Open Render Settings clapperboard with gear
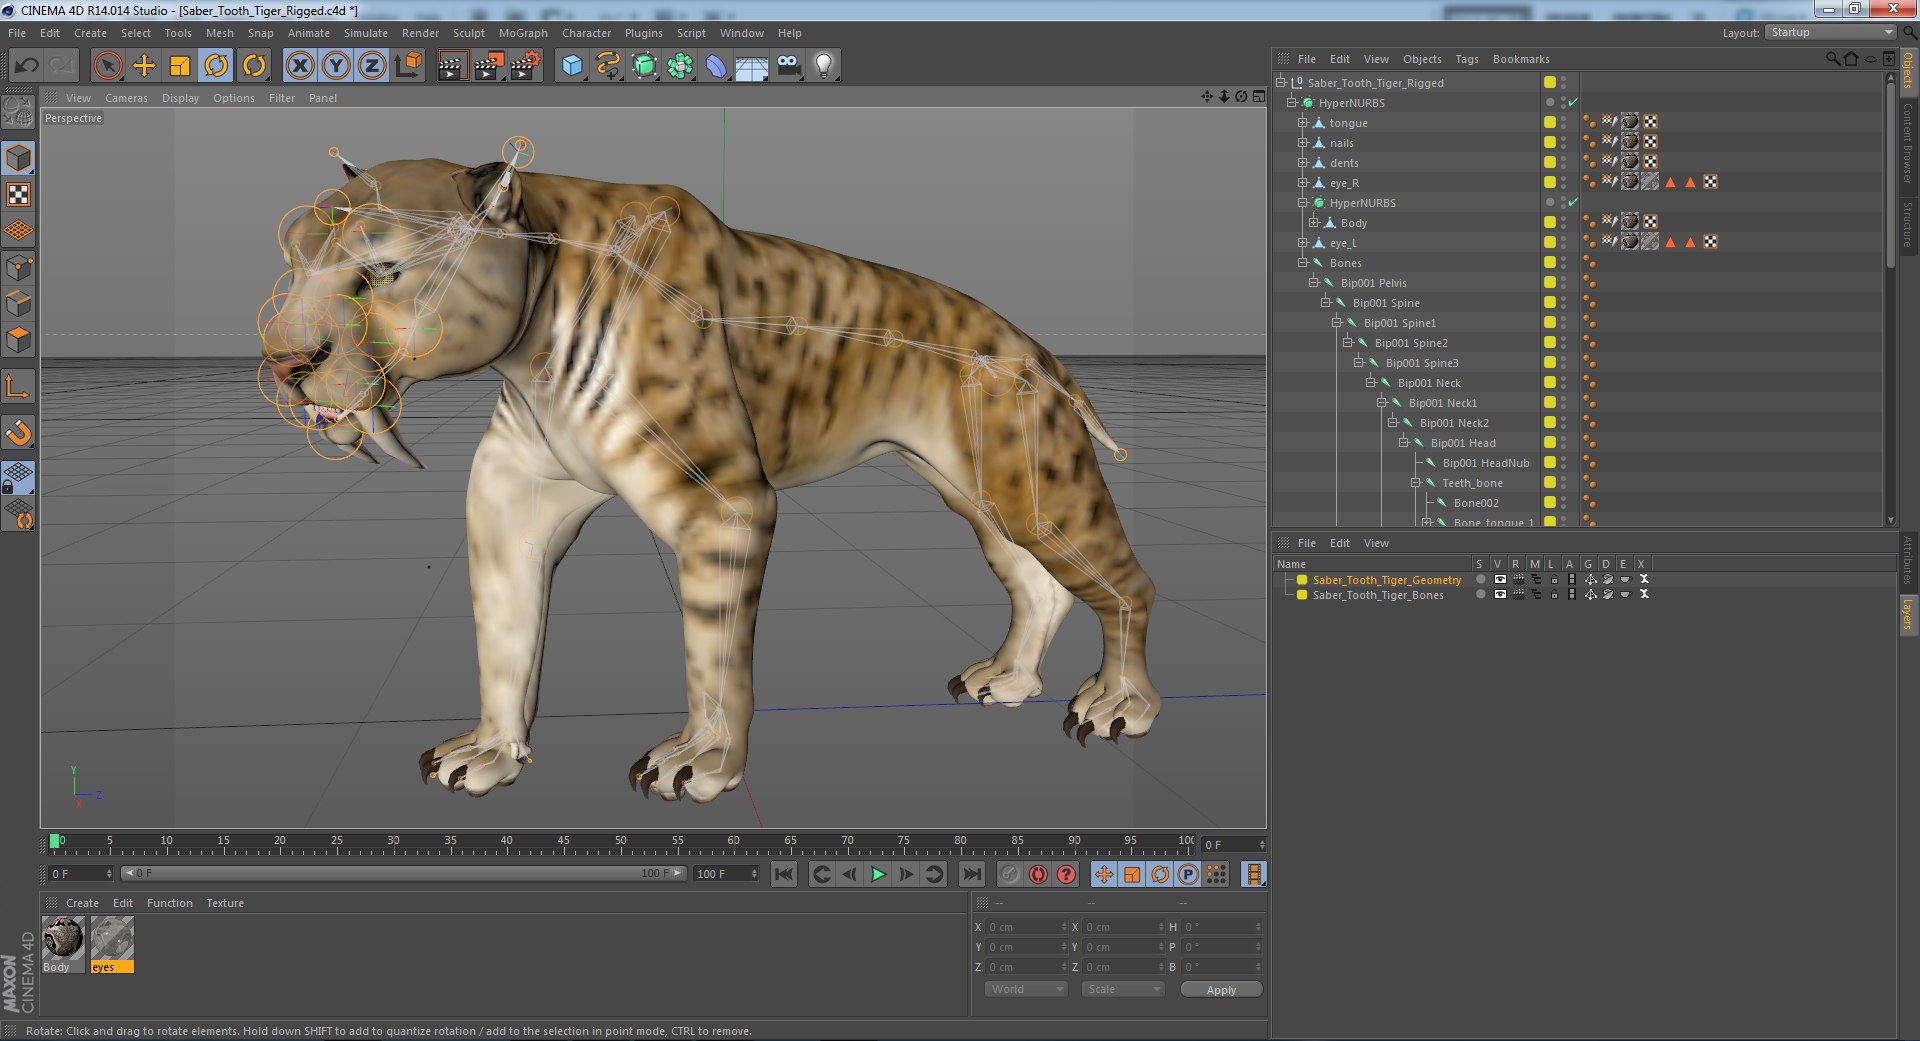1920x1041 pixels. coord(525,66)
